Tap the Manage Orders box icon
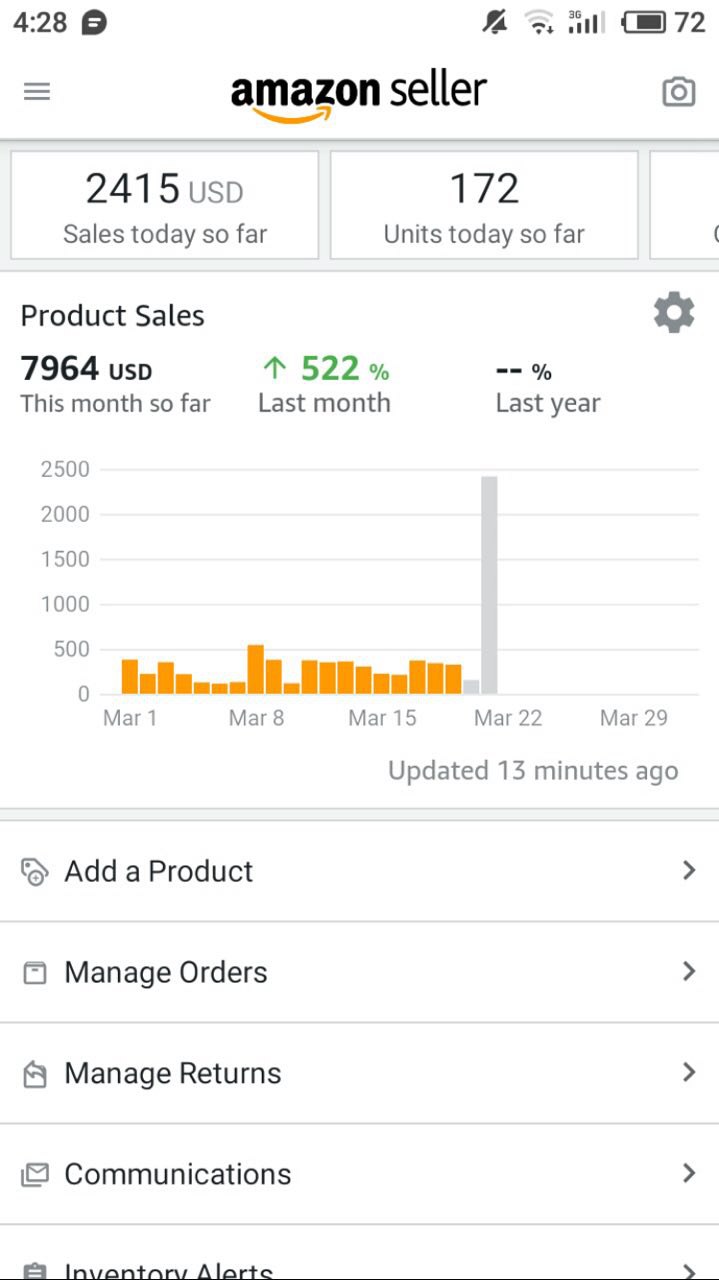Viewport: 719px width, 1280px height. (35, 972)
